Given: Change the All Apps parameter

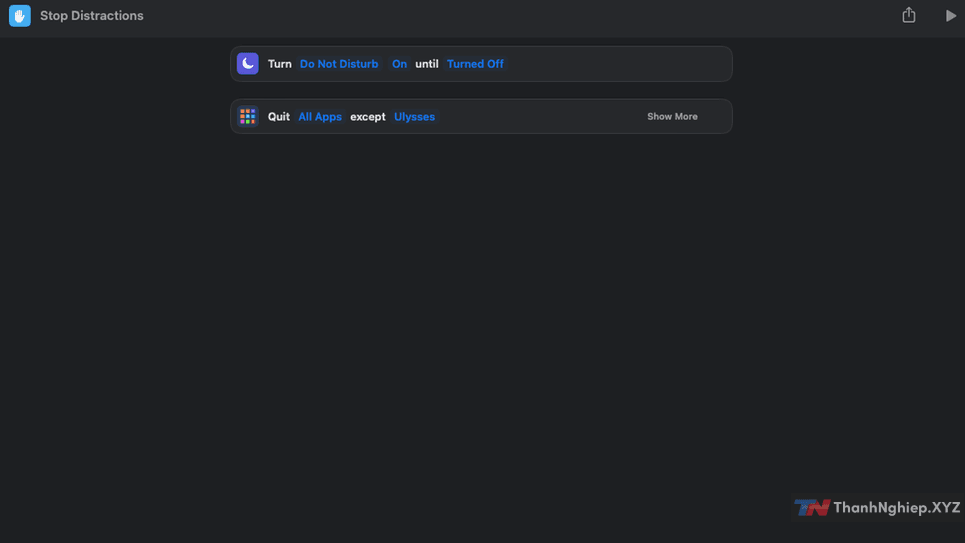Looking at the screenshot, I should pos(320,117).
